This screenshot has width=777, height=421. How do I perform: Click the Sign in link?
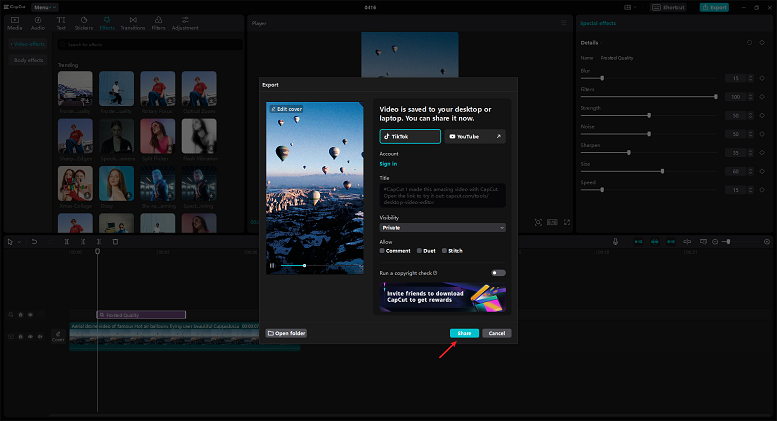[388, 164]
